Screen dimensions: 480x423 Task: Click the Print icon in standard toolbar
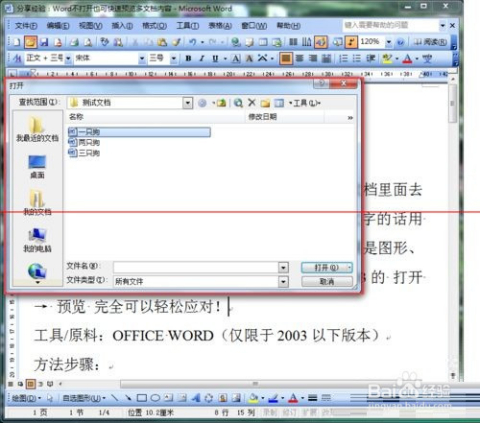(x=74, y=42)
